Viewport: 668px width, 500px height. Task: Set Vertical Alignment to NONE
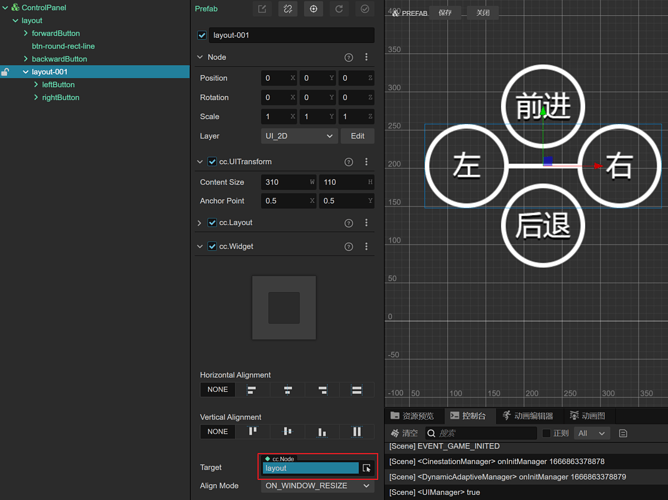pyautogui.click(x=218, y=432)
